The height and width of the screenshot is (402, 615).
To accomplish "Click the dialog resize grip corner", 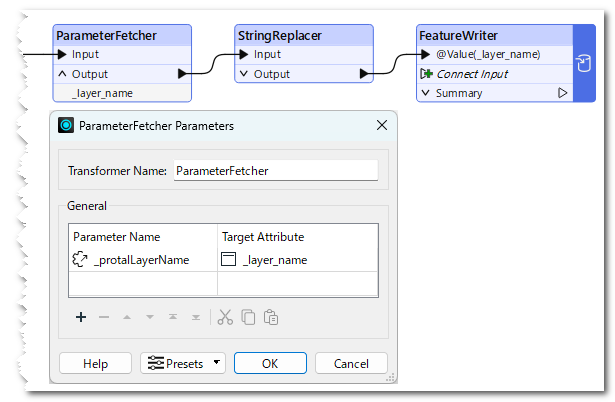I will pos(390,378).
